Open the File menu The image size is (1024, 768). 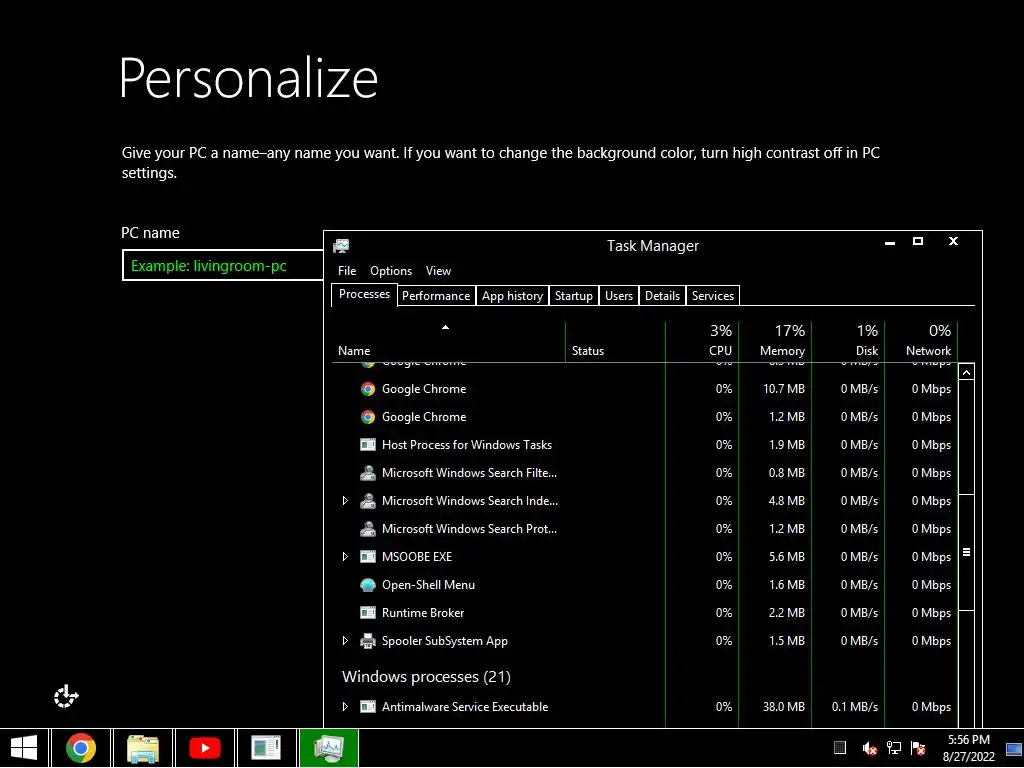(x=347, y=271)
